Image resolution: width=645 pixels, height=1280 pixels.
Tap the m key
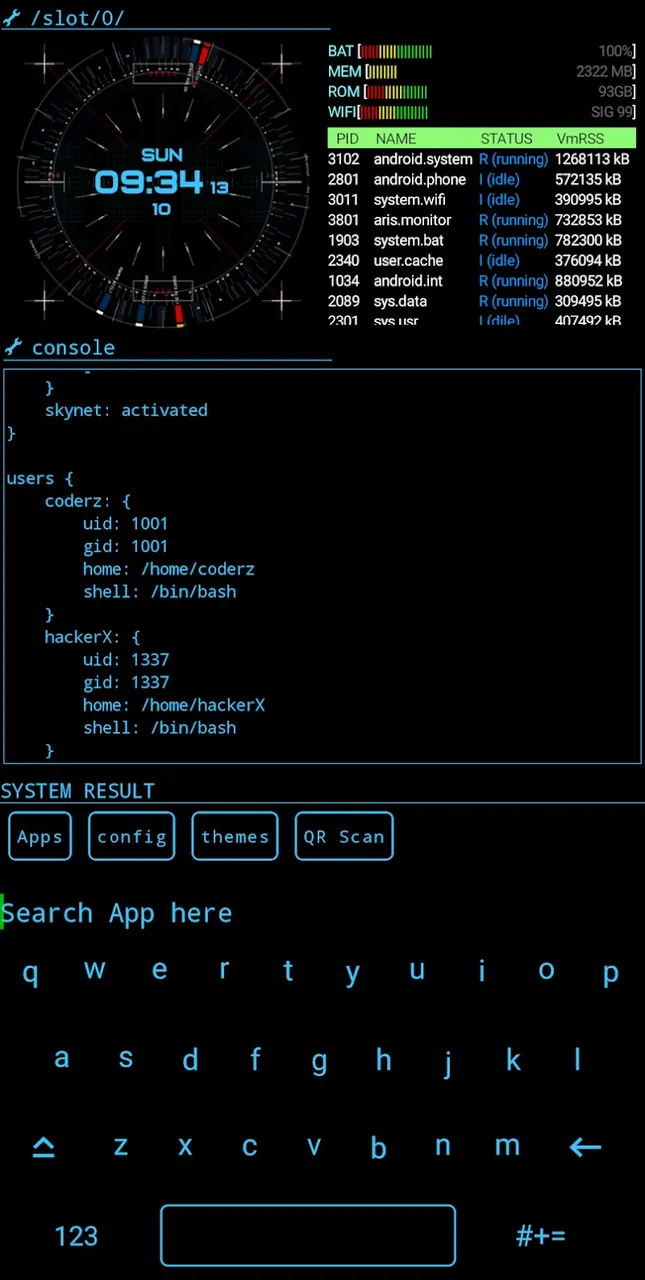507,1146
